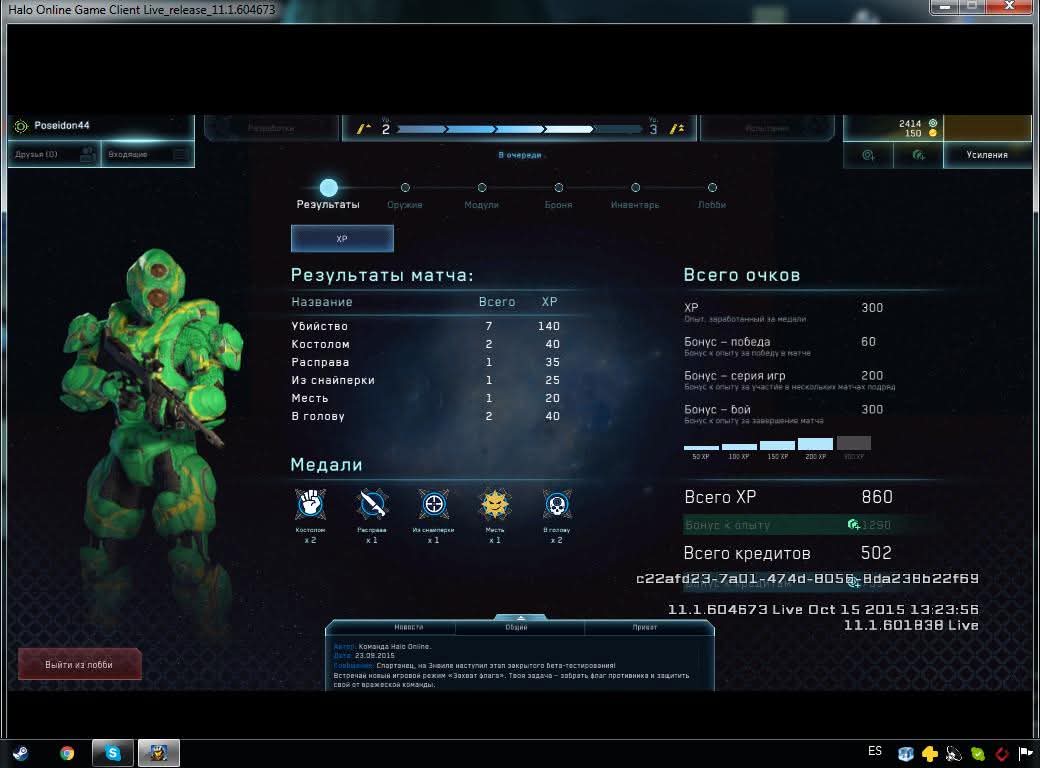Switch to the Приват chat tab
1040x768 pixels.
click(x=644, y=627)
